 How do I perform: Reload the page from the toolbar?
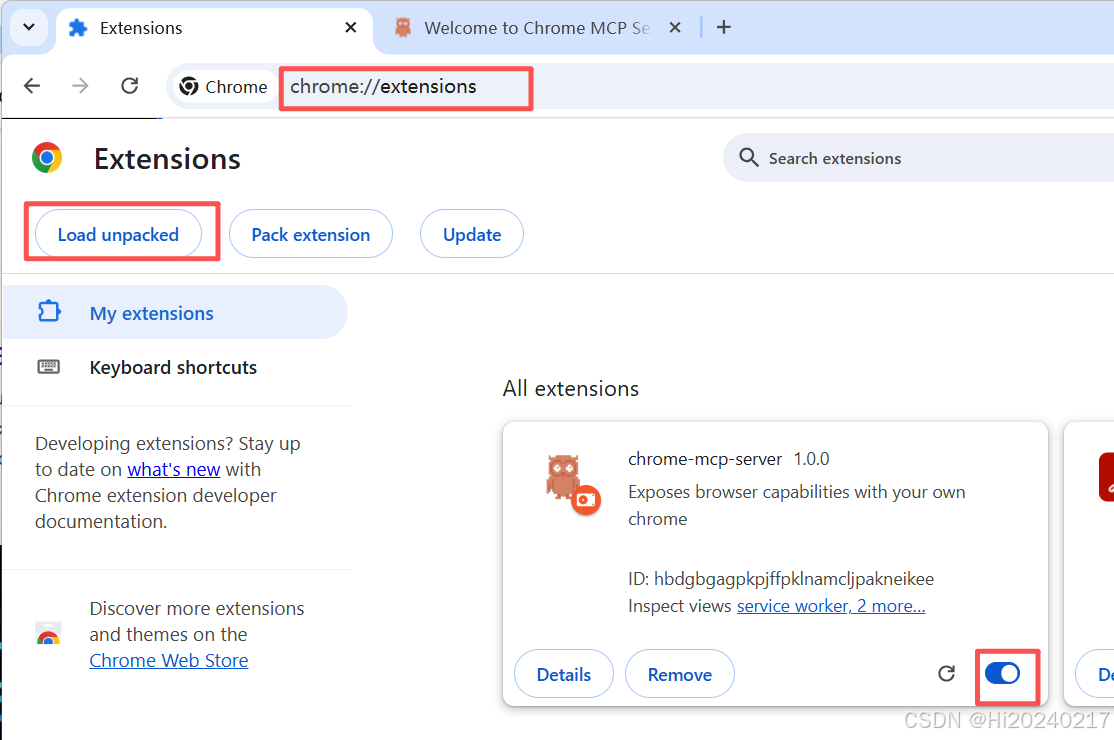click(129, 86)
